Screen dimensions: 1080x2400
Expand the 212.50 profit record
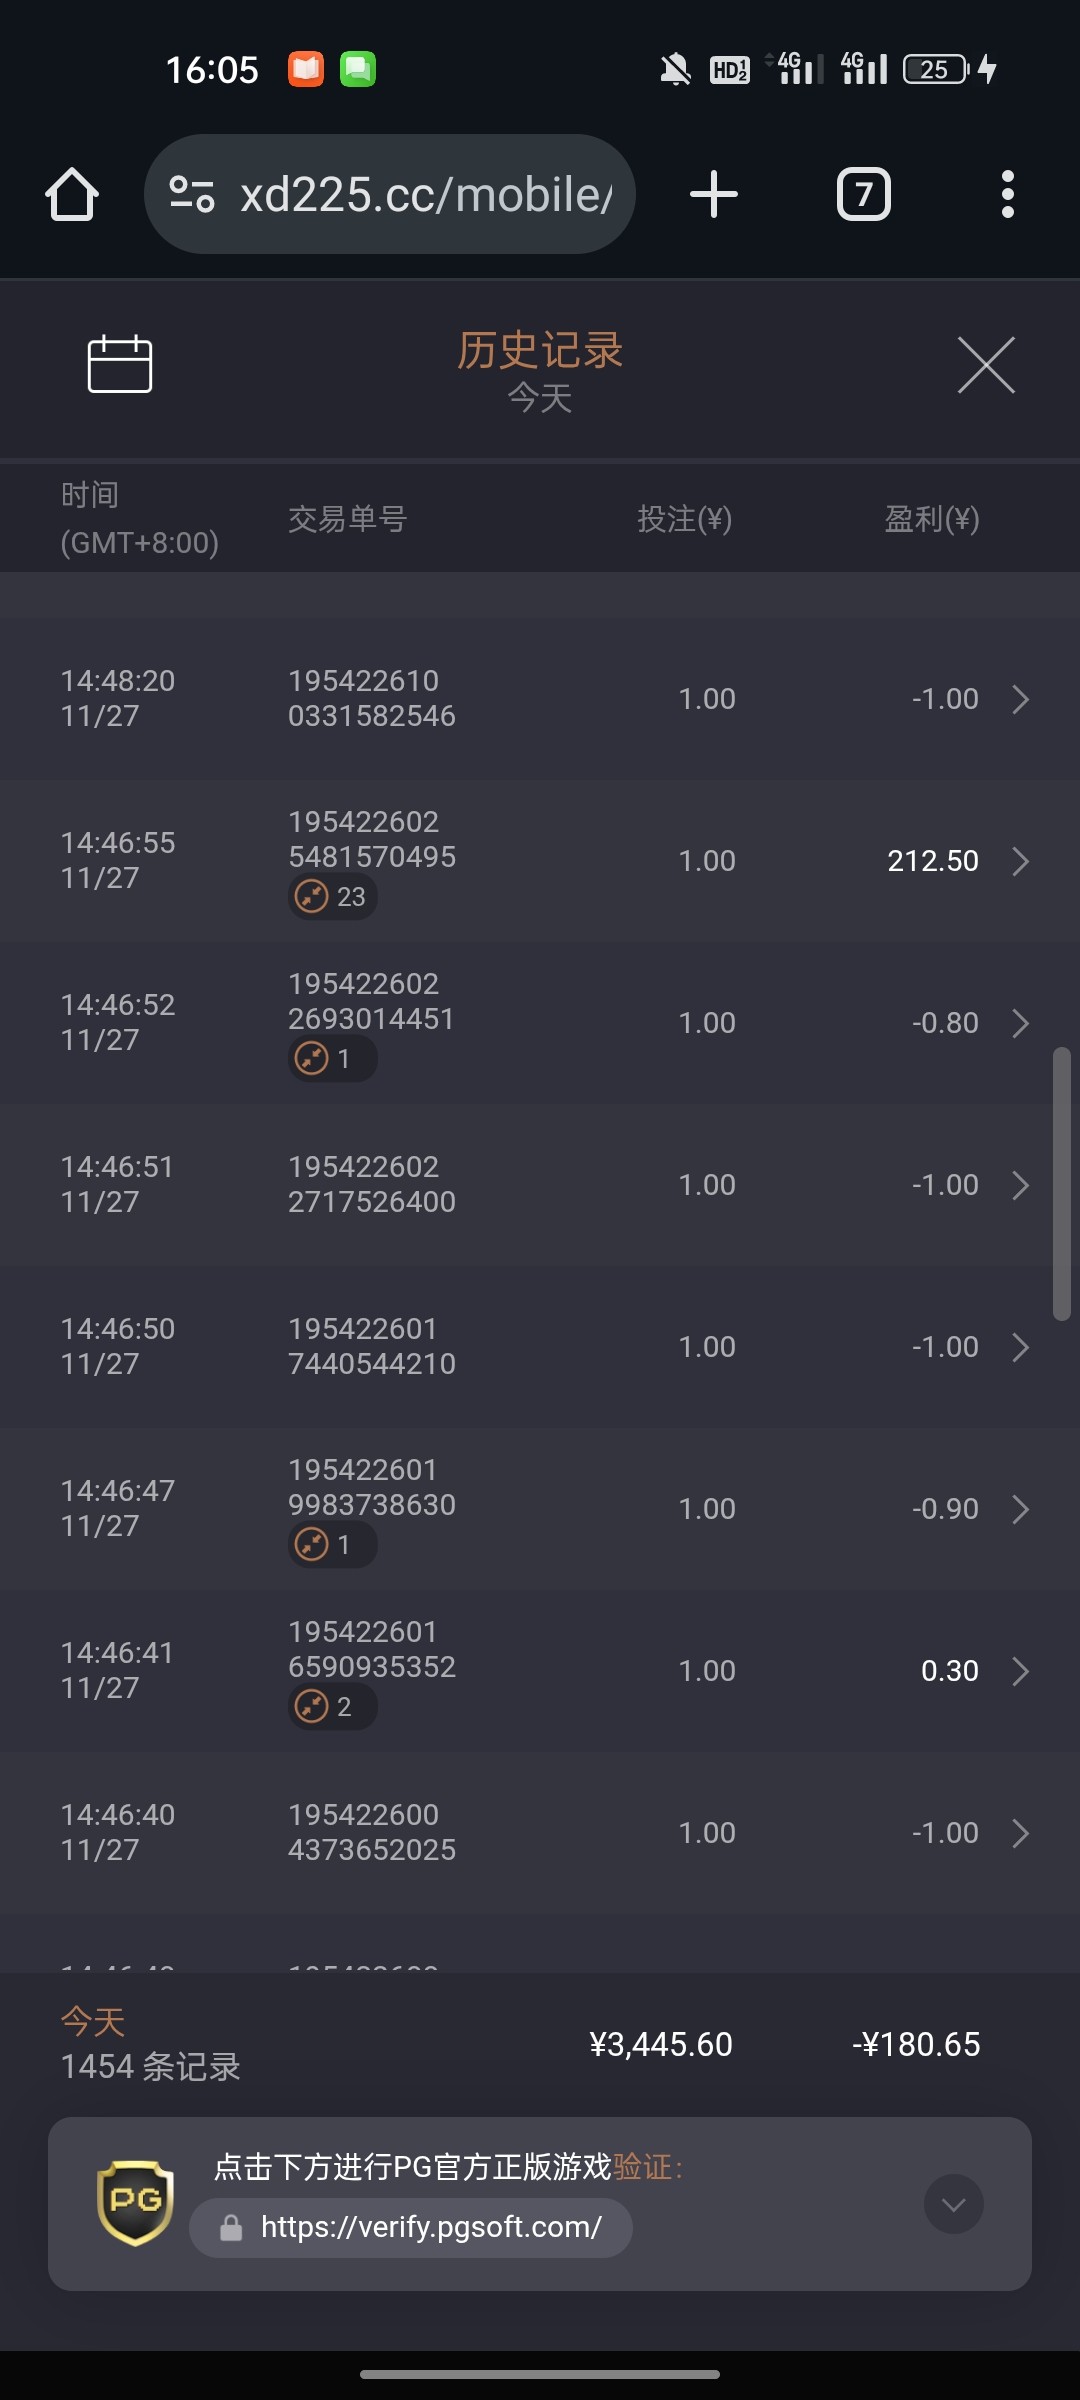click(x=1020, y=861)
